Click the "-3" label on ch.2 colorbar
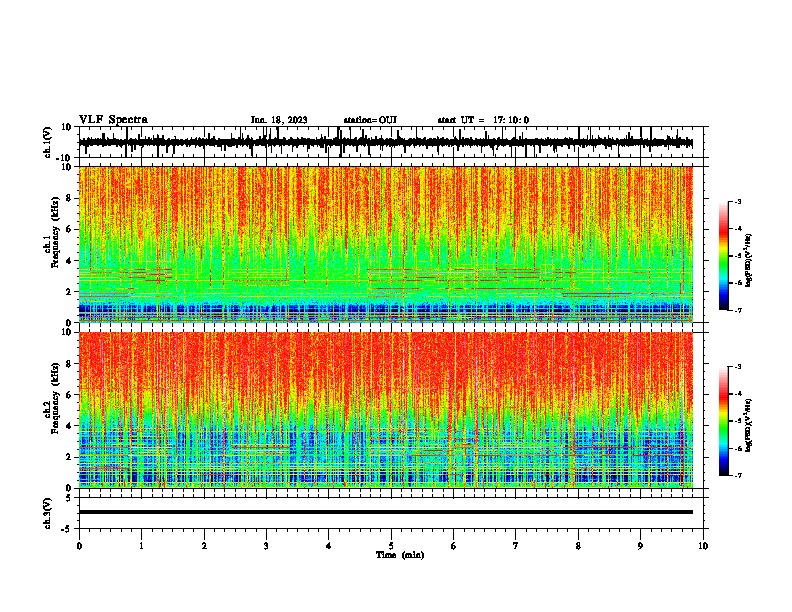The image size is (792, 612). coord(737,367)
